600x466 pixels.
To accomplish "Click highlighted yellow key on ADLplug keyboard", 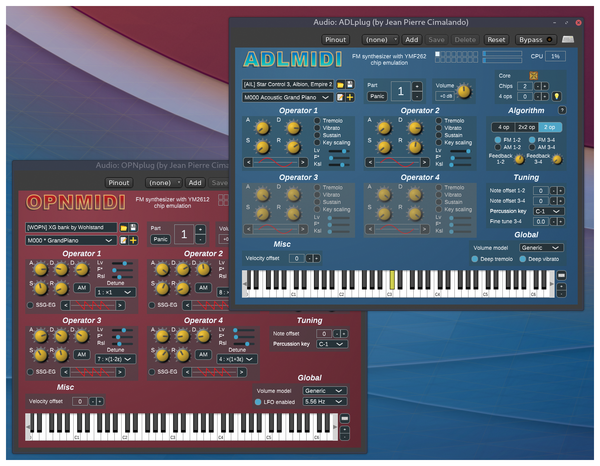I will pyautogui.click(x=392, y=280).
